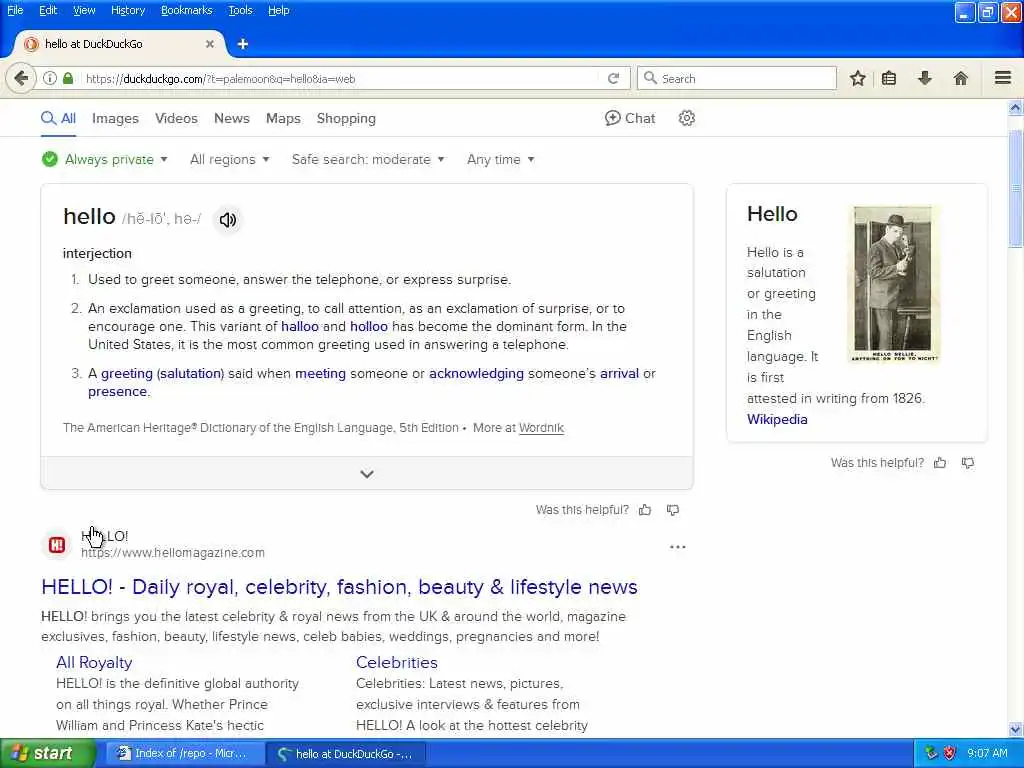Go back using the browser back arrow
This screenshot has width=1024, height=768.
[x=21, y=78]
